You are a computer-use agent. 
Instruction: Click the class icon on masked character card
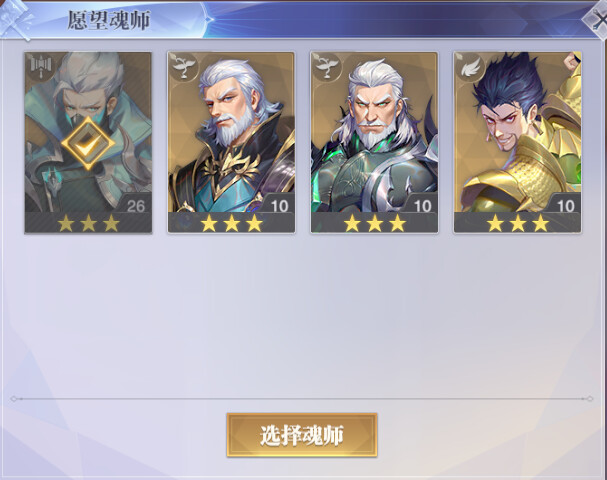39,67
